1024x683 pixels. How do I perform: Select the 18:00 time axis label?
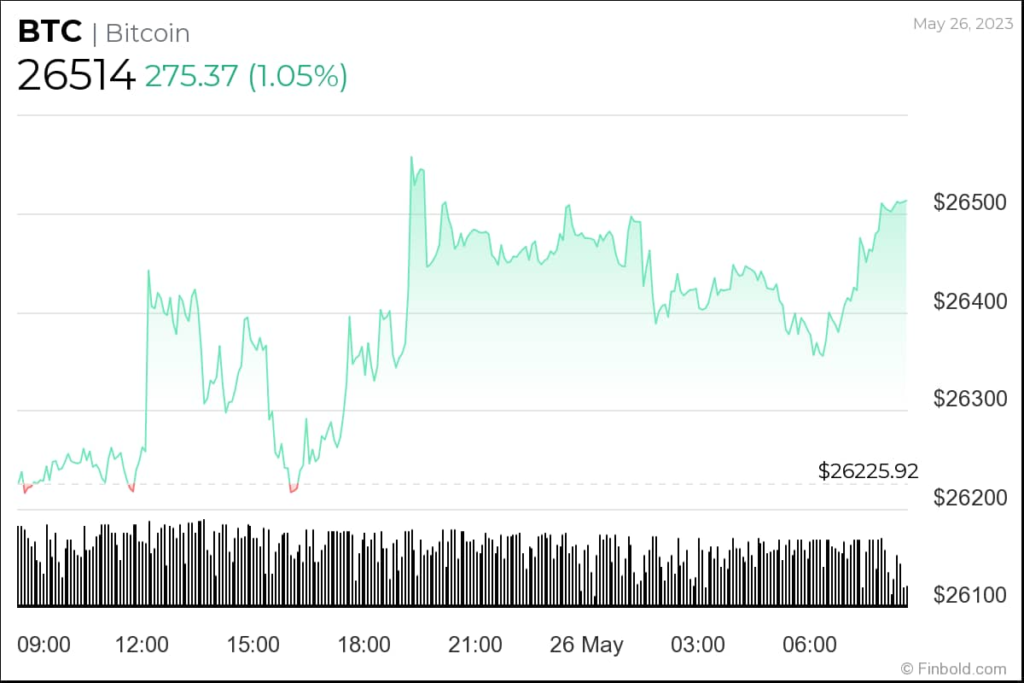364,645
